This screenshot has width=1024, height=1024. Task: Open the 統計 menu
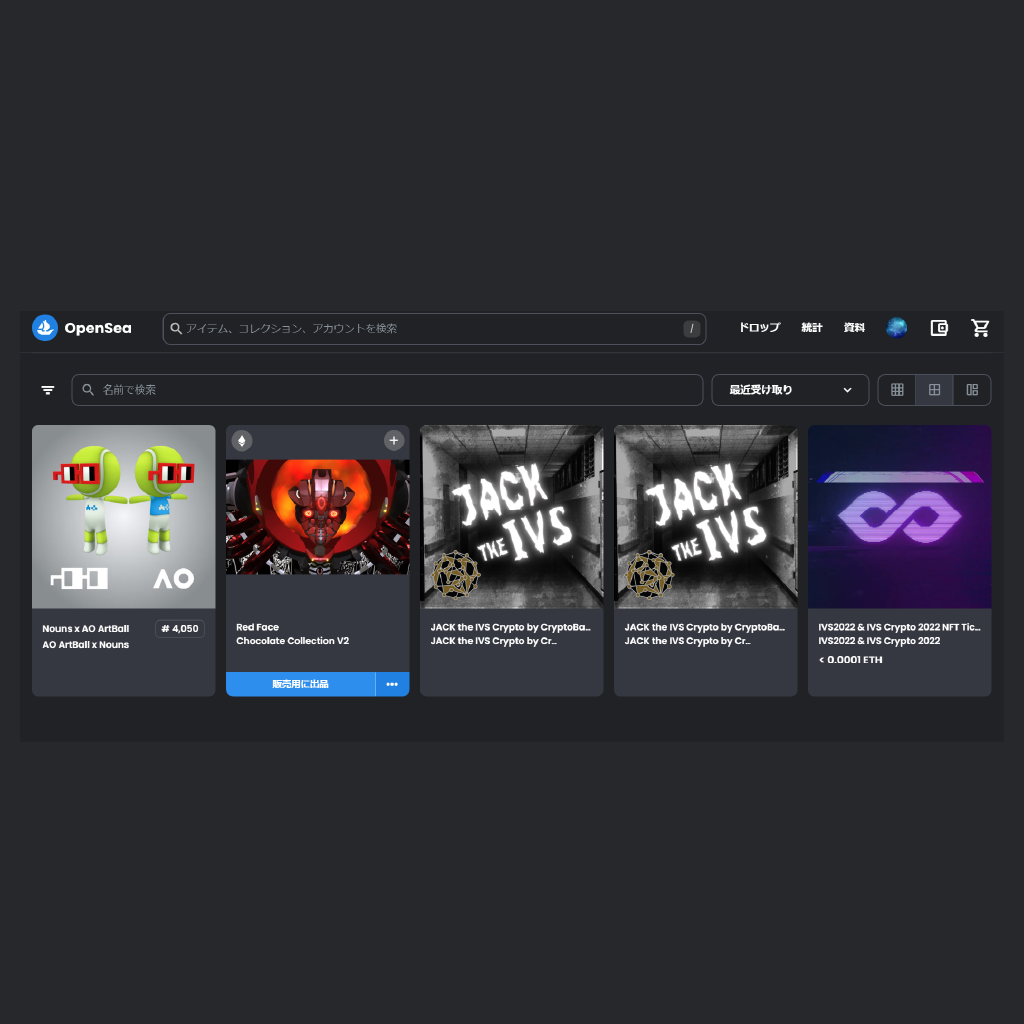(812, 328)
